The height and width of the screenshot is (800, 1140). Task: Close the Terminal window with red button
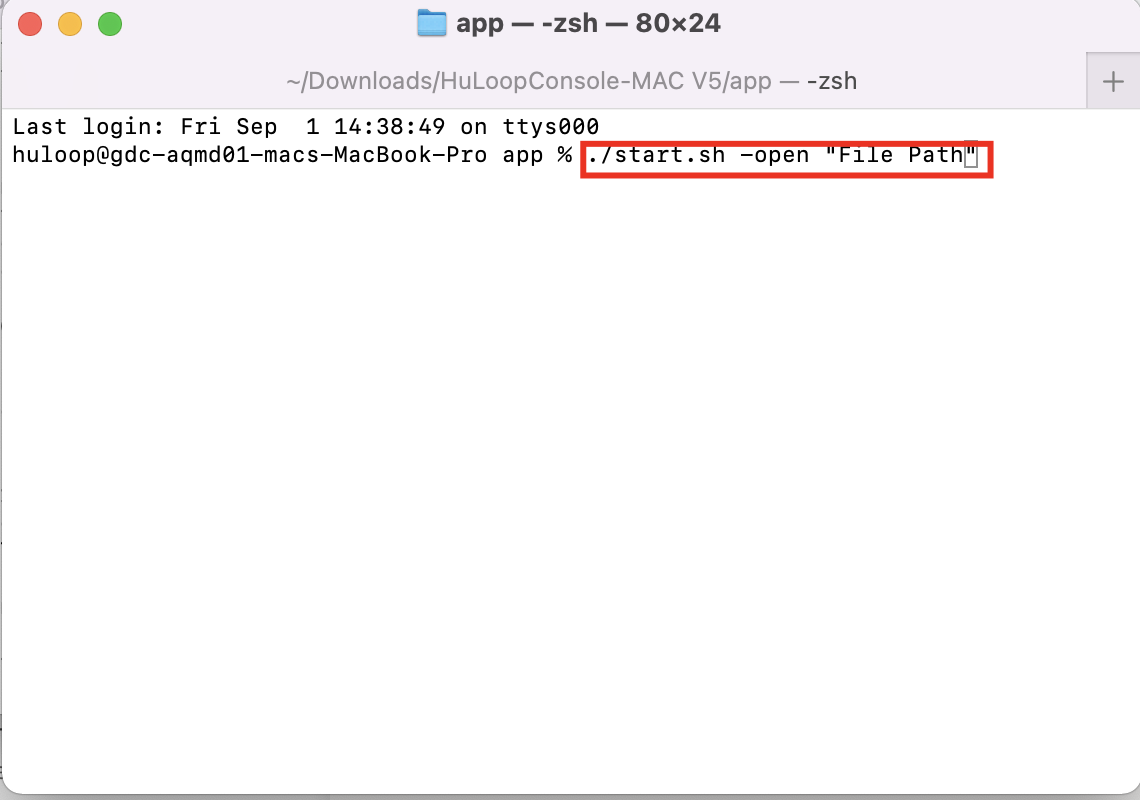pyautogui.click(x=30, y=24)
